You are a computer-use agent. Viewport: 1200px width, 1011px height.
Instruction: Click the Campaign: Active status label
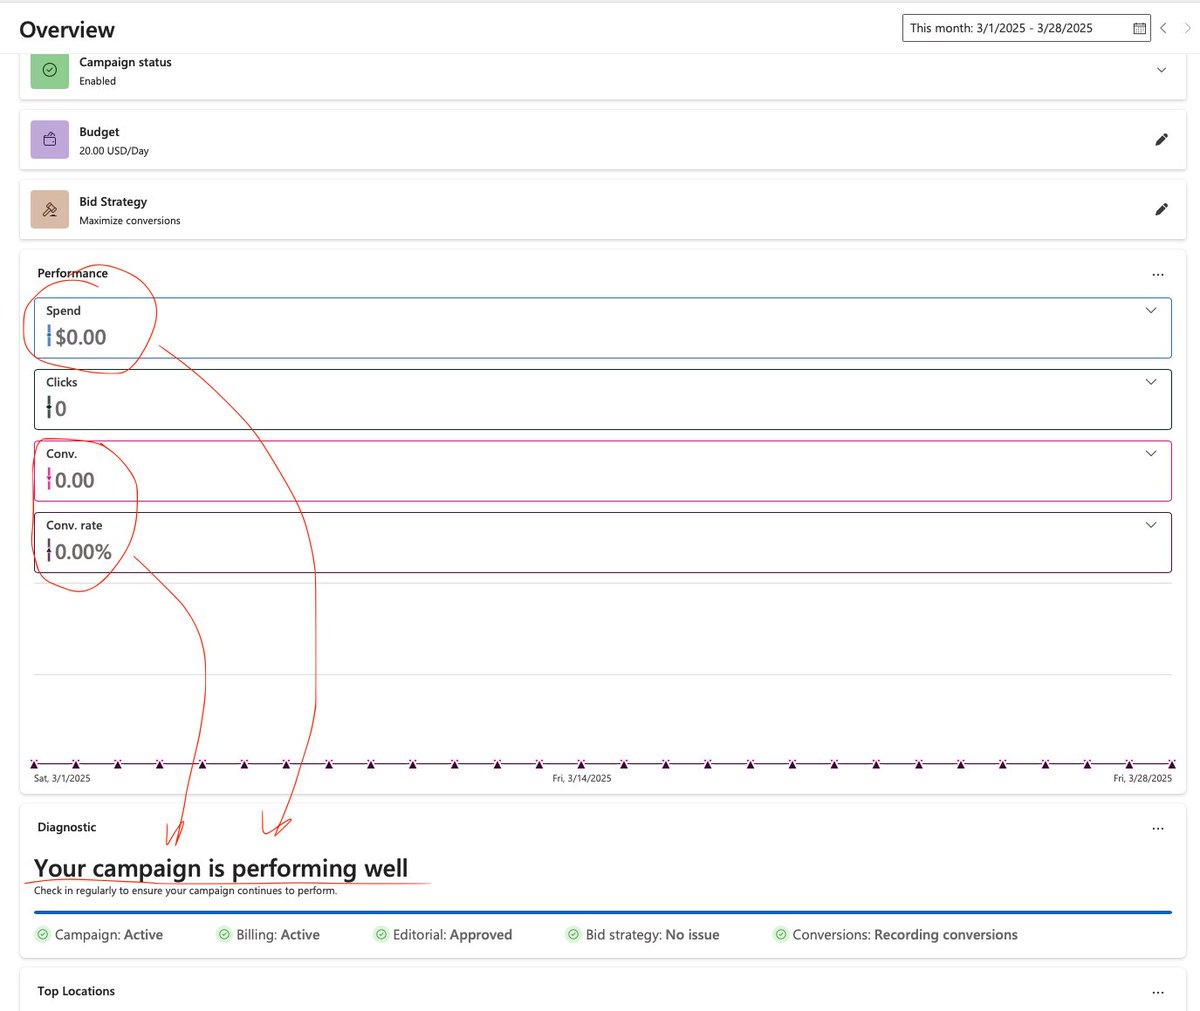coord(109,935)
